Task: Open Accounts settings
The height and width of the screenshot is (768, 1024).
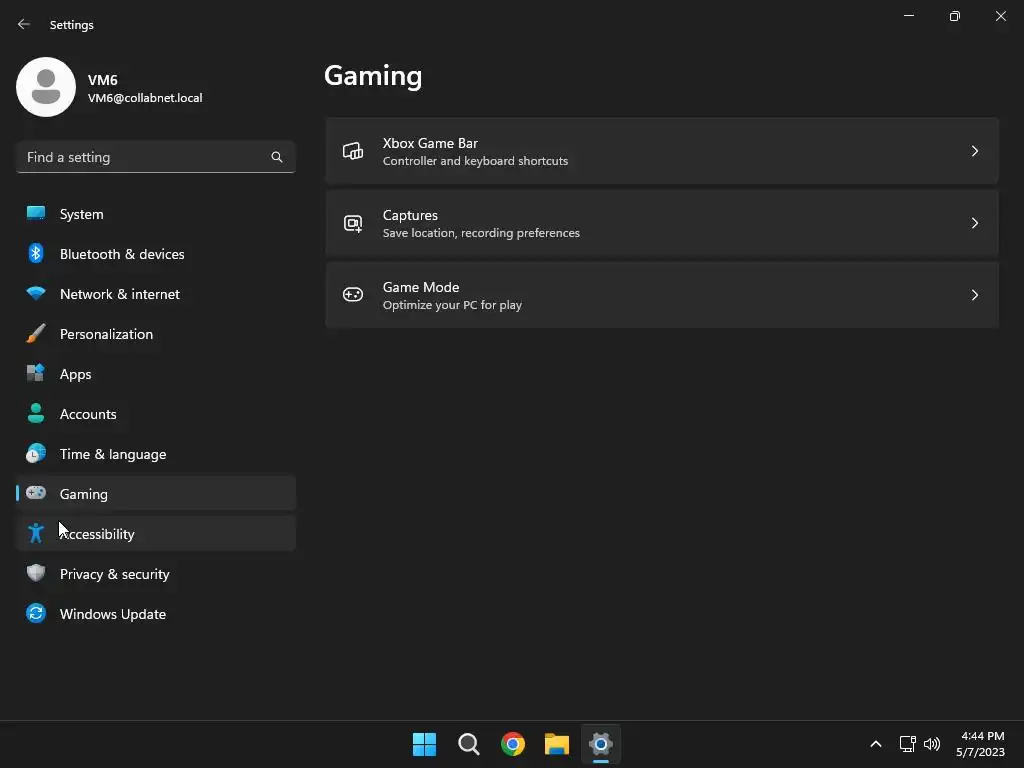Action: [155, 414]
